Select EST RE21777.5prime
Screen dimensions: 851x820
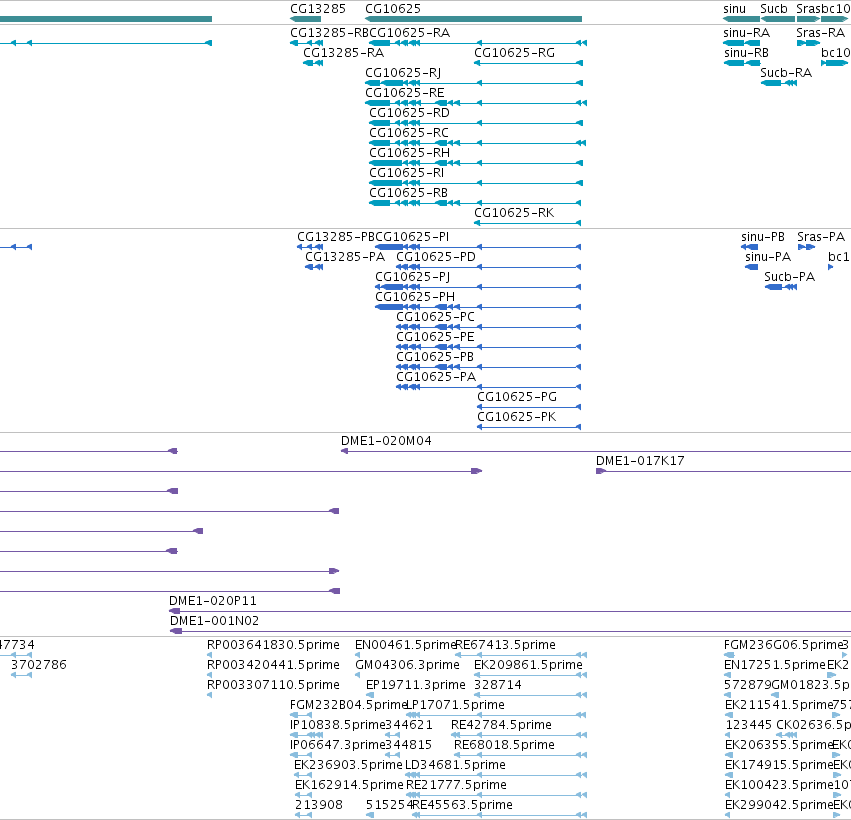456,785
